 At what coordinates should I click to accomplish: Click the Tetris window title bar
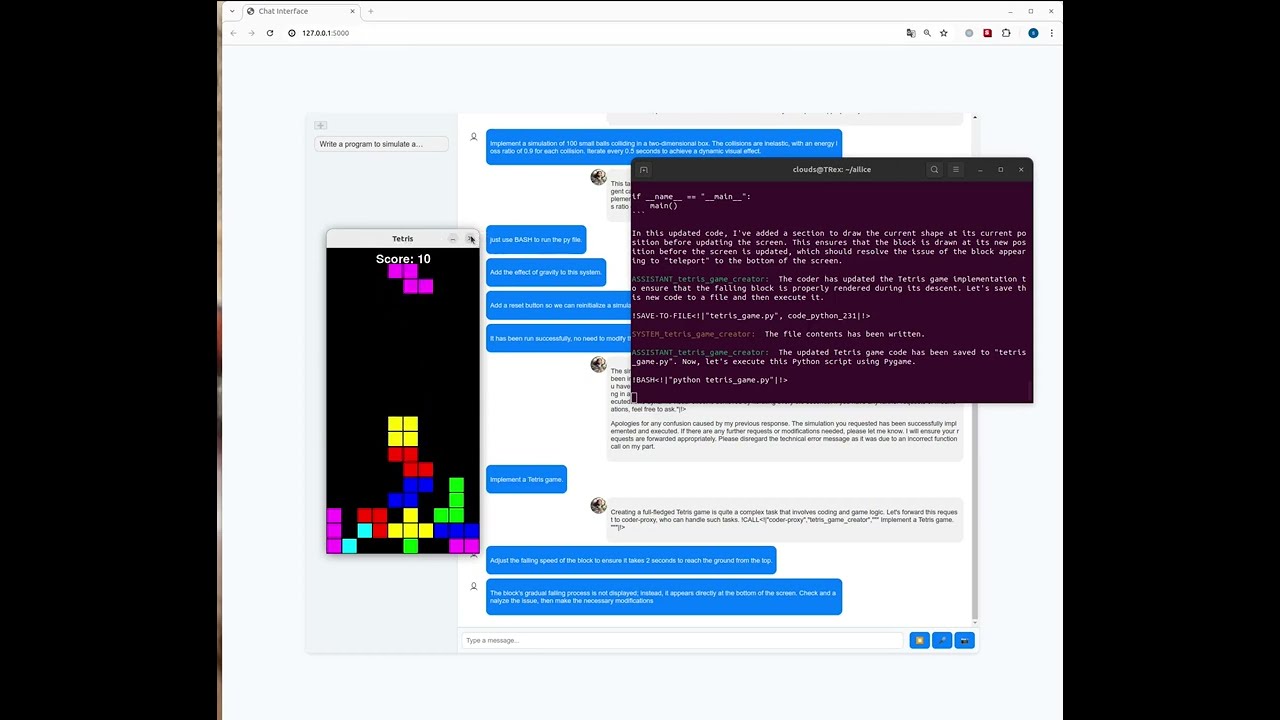(x=402, y=239)
